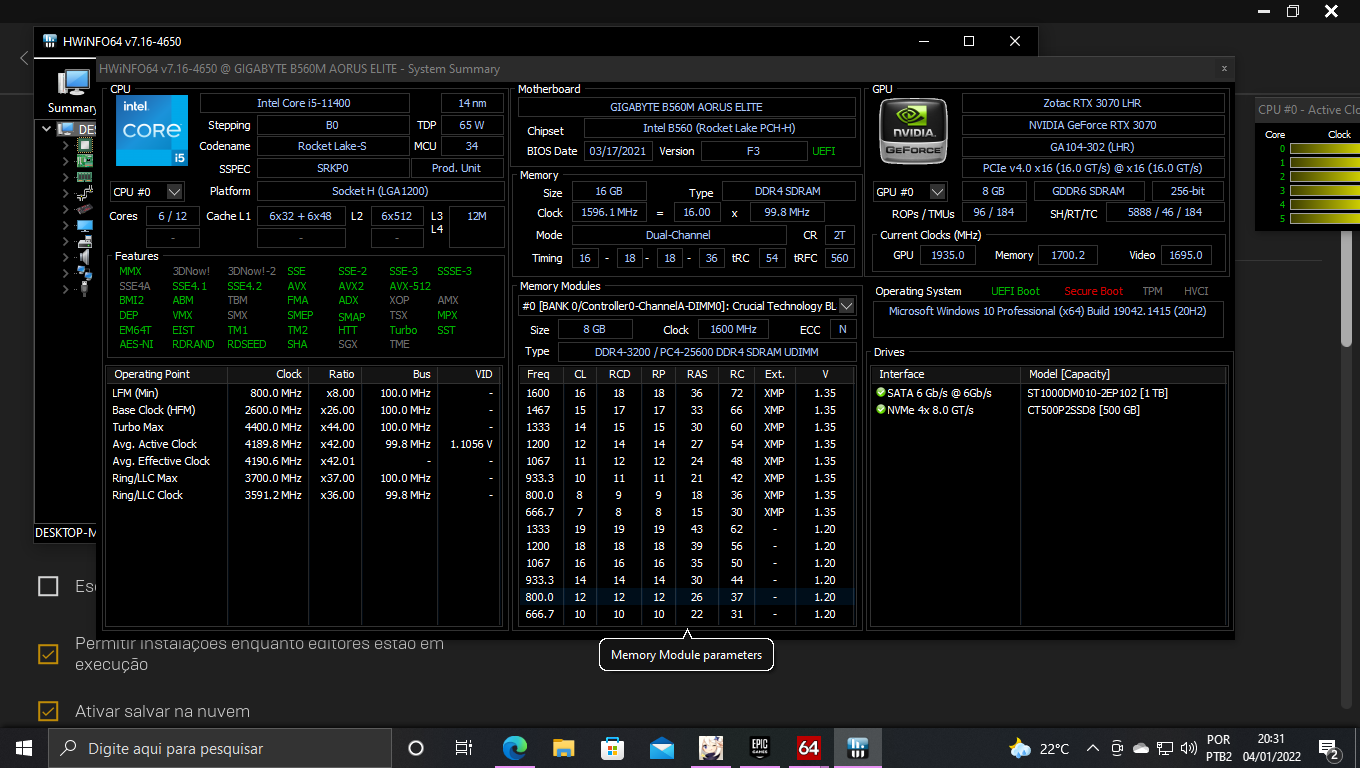Open the HWiNFO64 taskbar icon

(x=858, y=748)
